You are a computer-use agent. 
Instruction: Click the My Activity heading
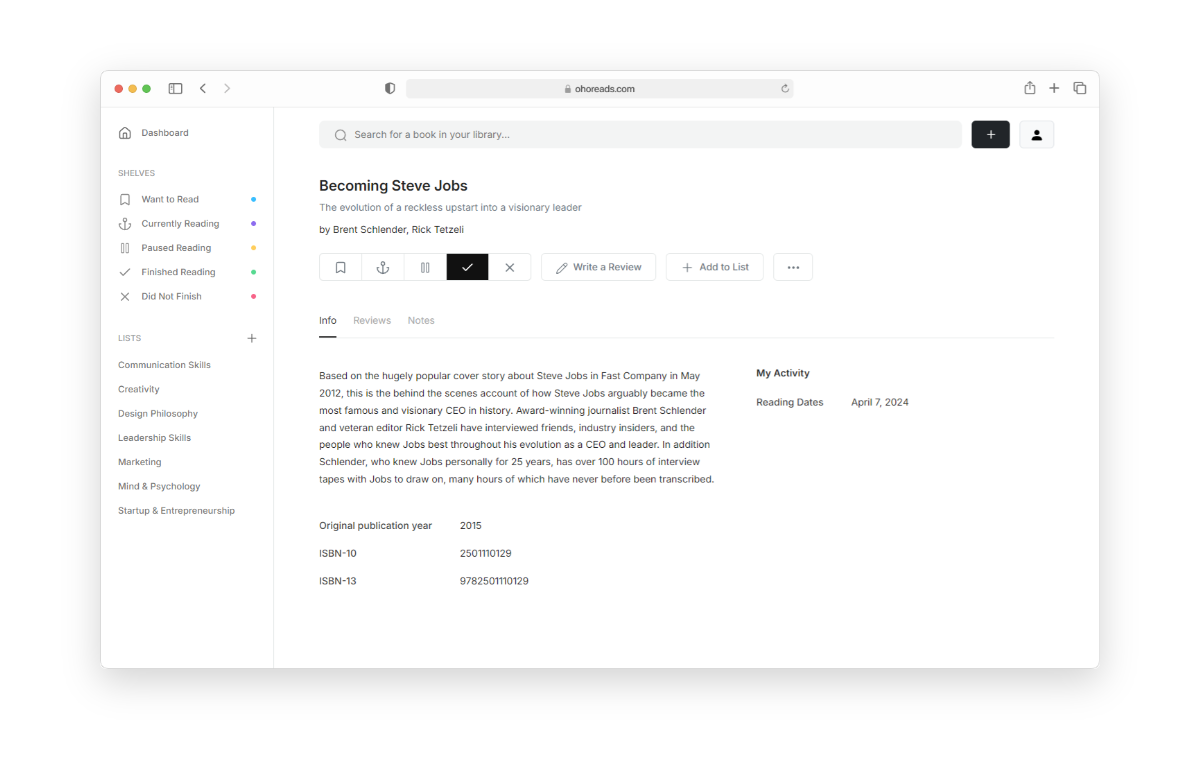pyautogui.click(x=783, y=373)
